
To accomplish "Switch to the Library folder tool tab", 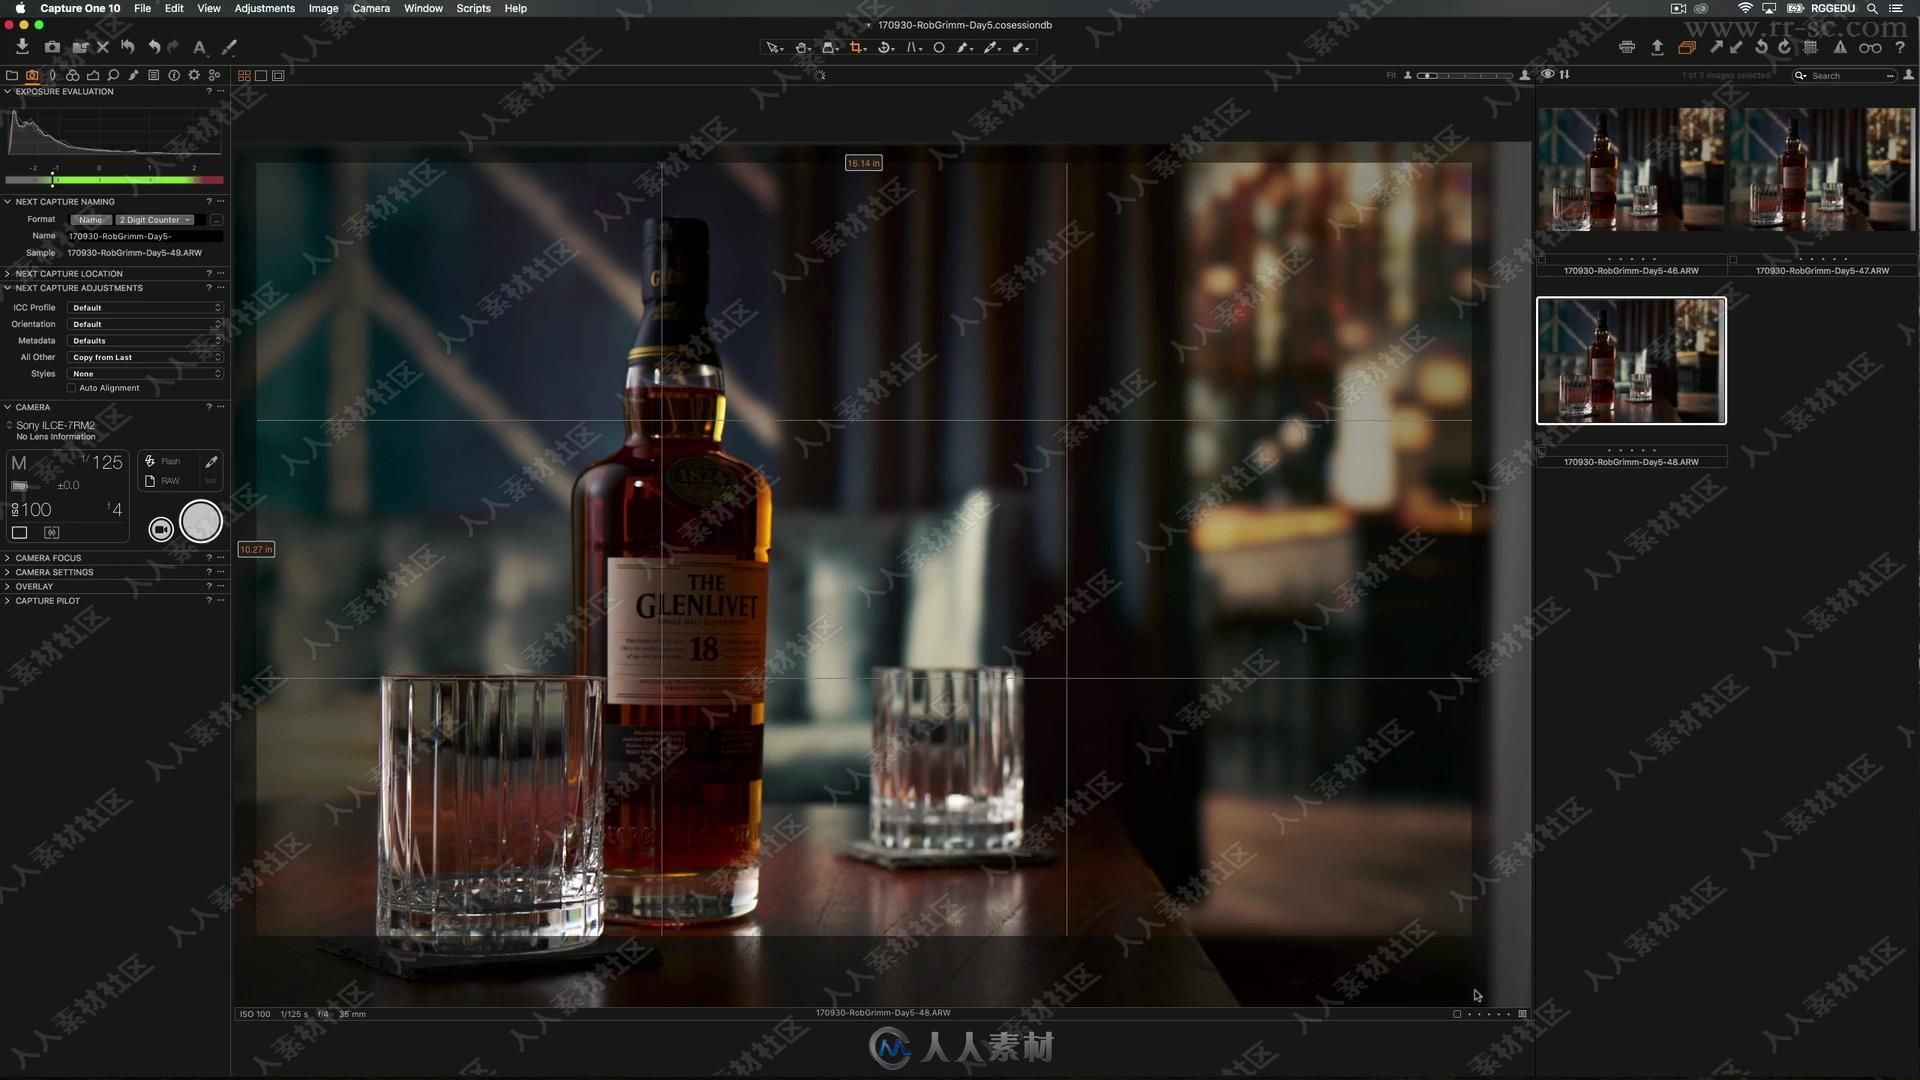I will point(12,75).
